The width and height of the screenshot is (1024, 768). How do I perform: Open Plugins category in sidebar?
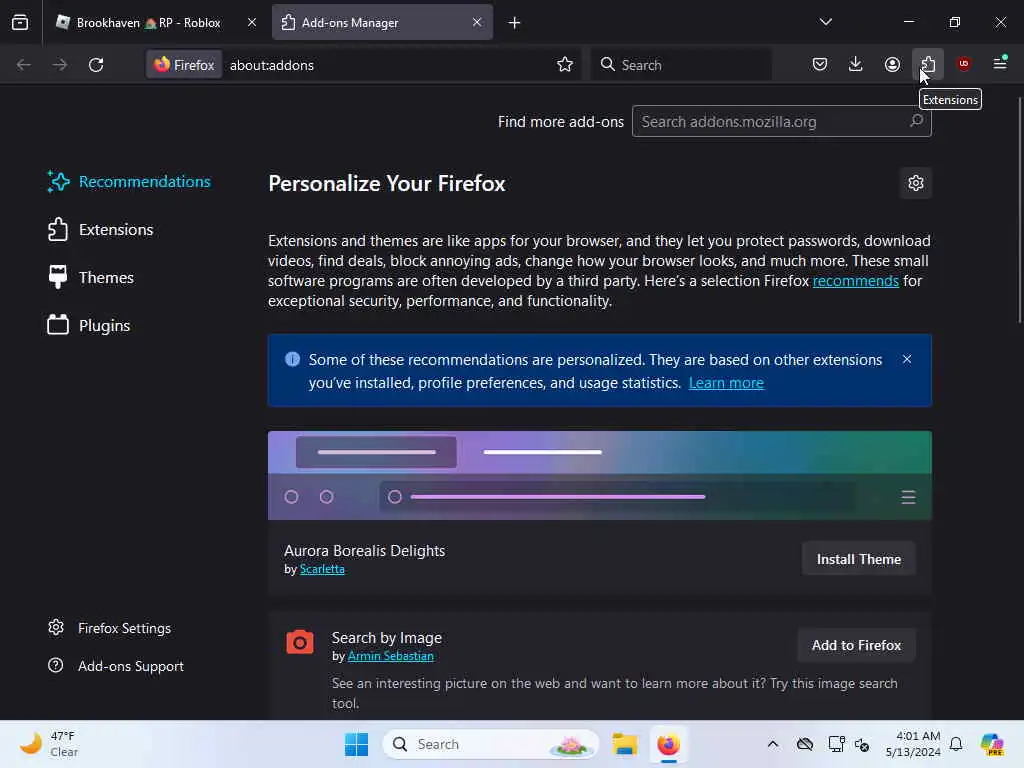[89, 325]
